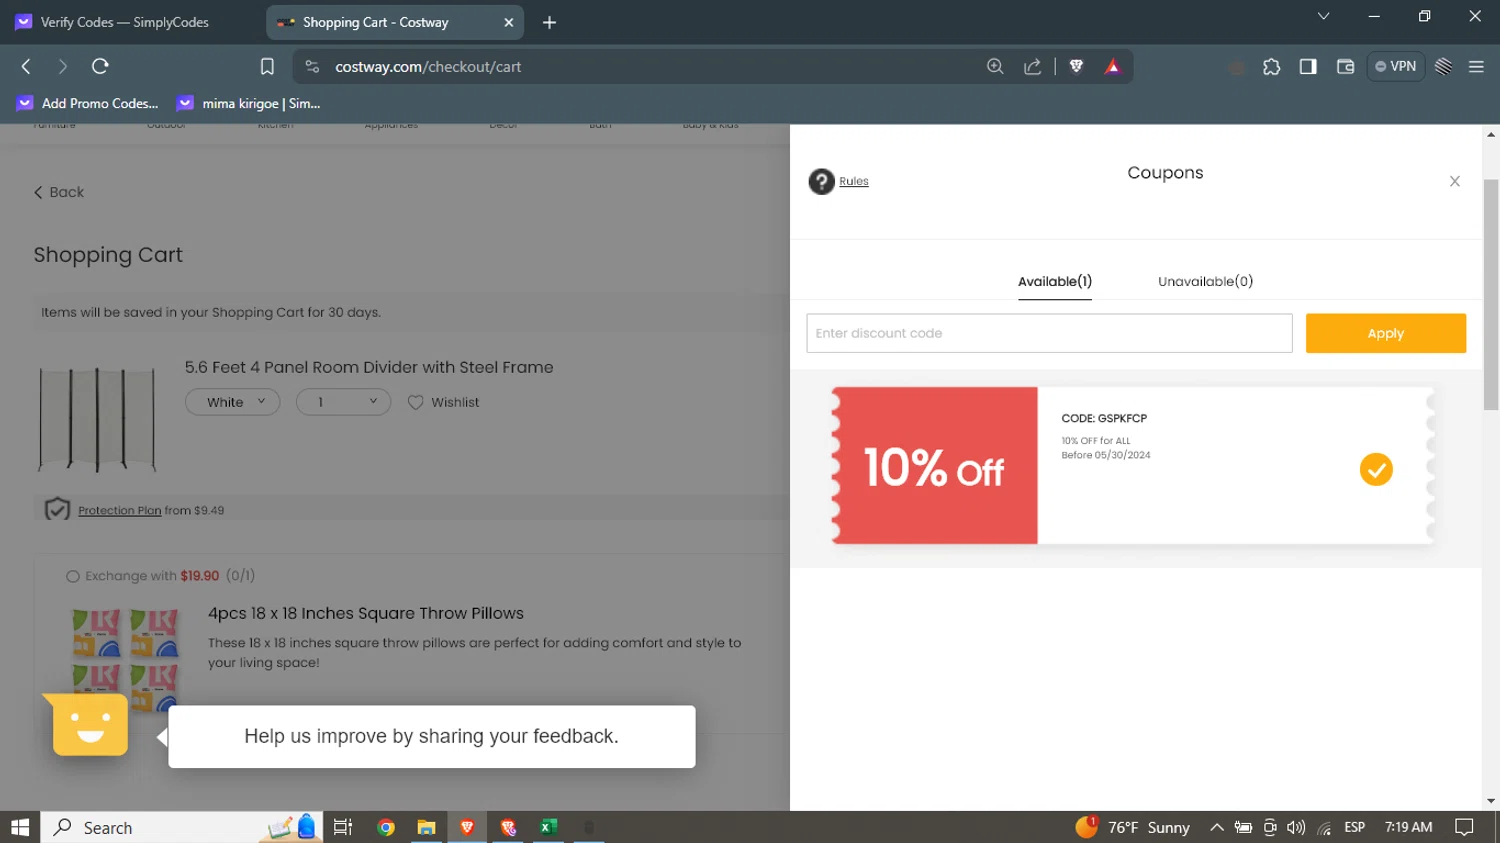Open the room divider product thumbnail
Image resolution: width=1500 pixels, height=843 pixels.
[97, 418]
